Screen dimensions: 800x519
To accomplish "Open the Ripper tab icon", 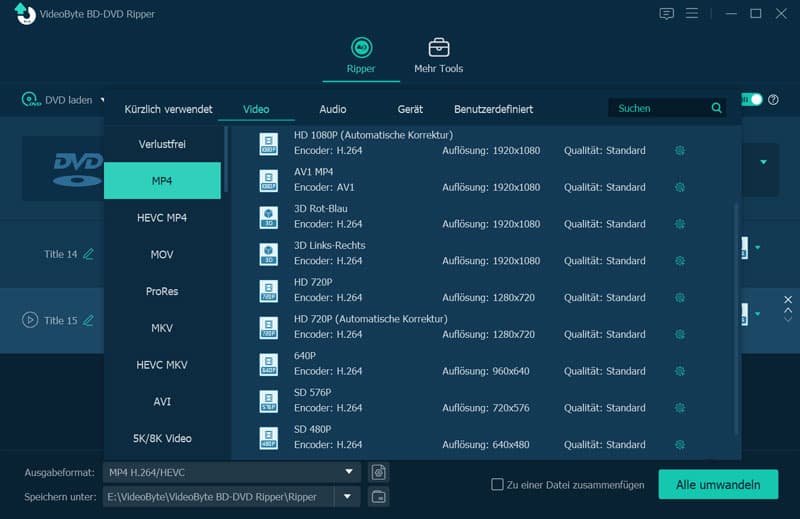I will [x=361, y=48].
